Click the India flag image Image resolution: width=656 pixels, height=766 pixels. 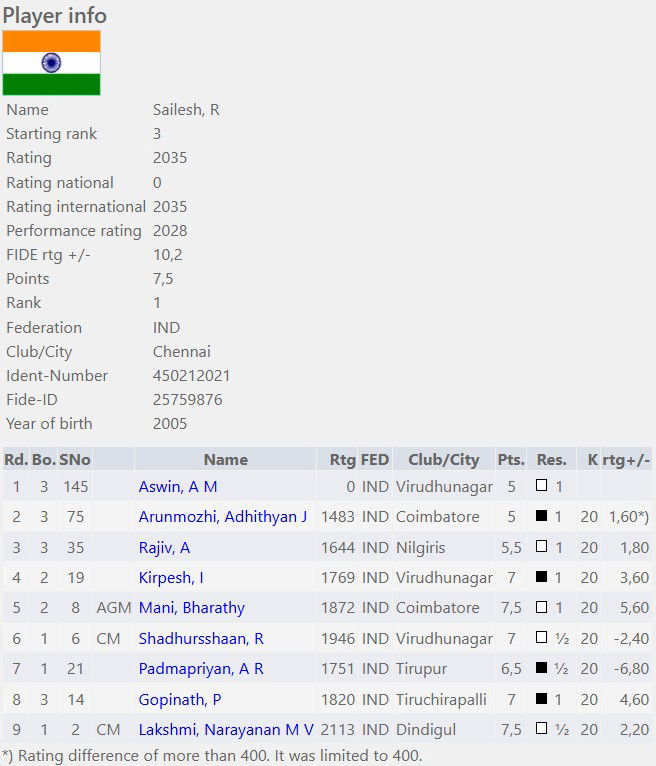point(51,63)
